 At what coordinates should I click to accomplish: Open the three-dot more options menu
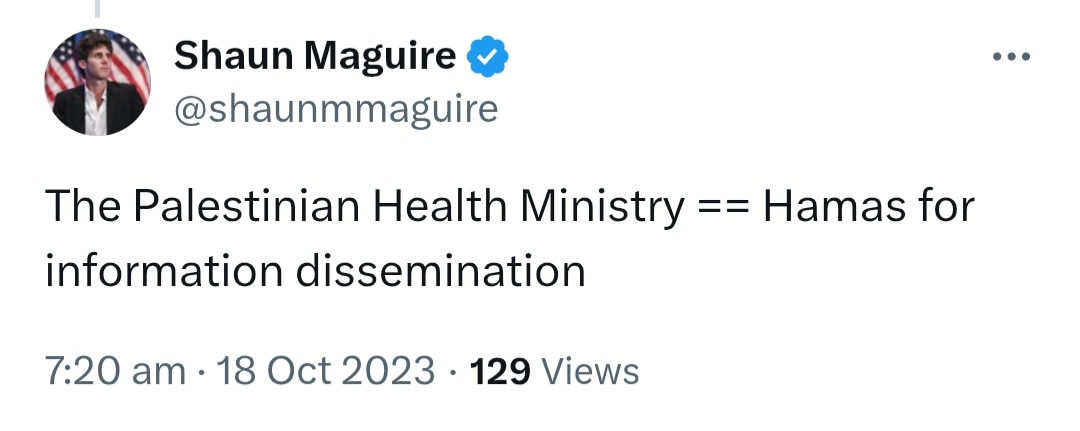click(x=1011, y=57)
